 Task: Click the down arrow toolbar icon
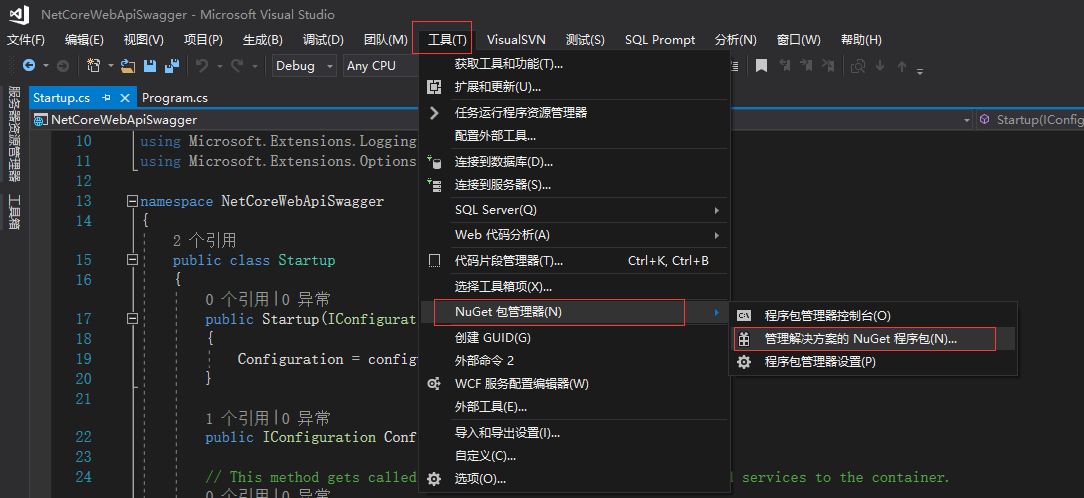point(880,66)
